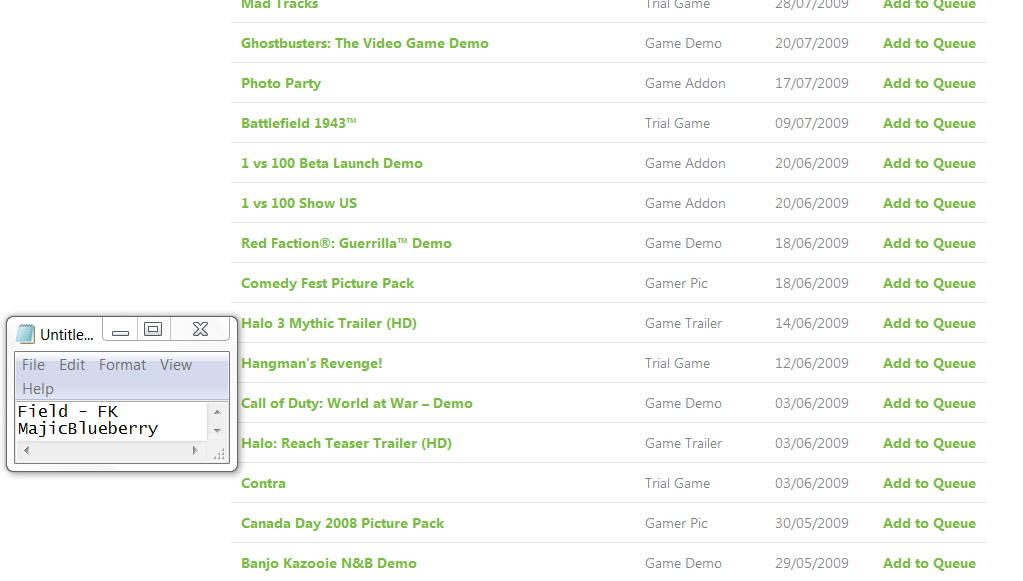Click the Notepad icon in the Untitled title bar
Viewport: 1023px width, 581px height.
(x=25, y=333)
